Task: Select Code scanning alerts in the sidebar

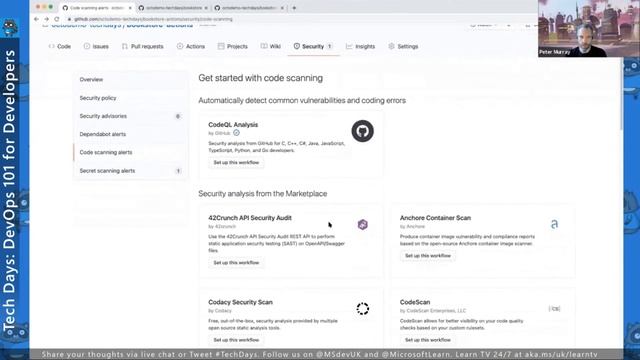Action: 130,152
